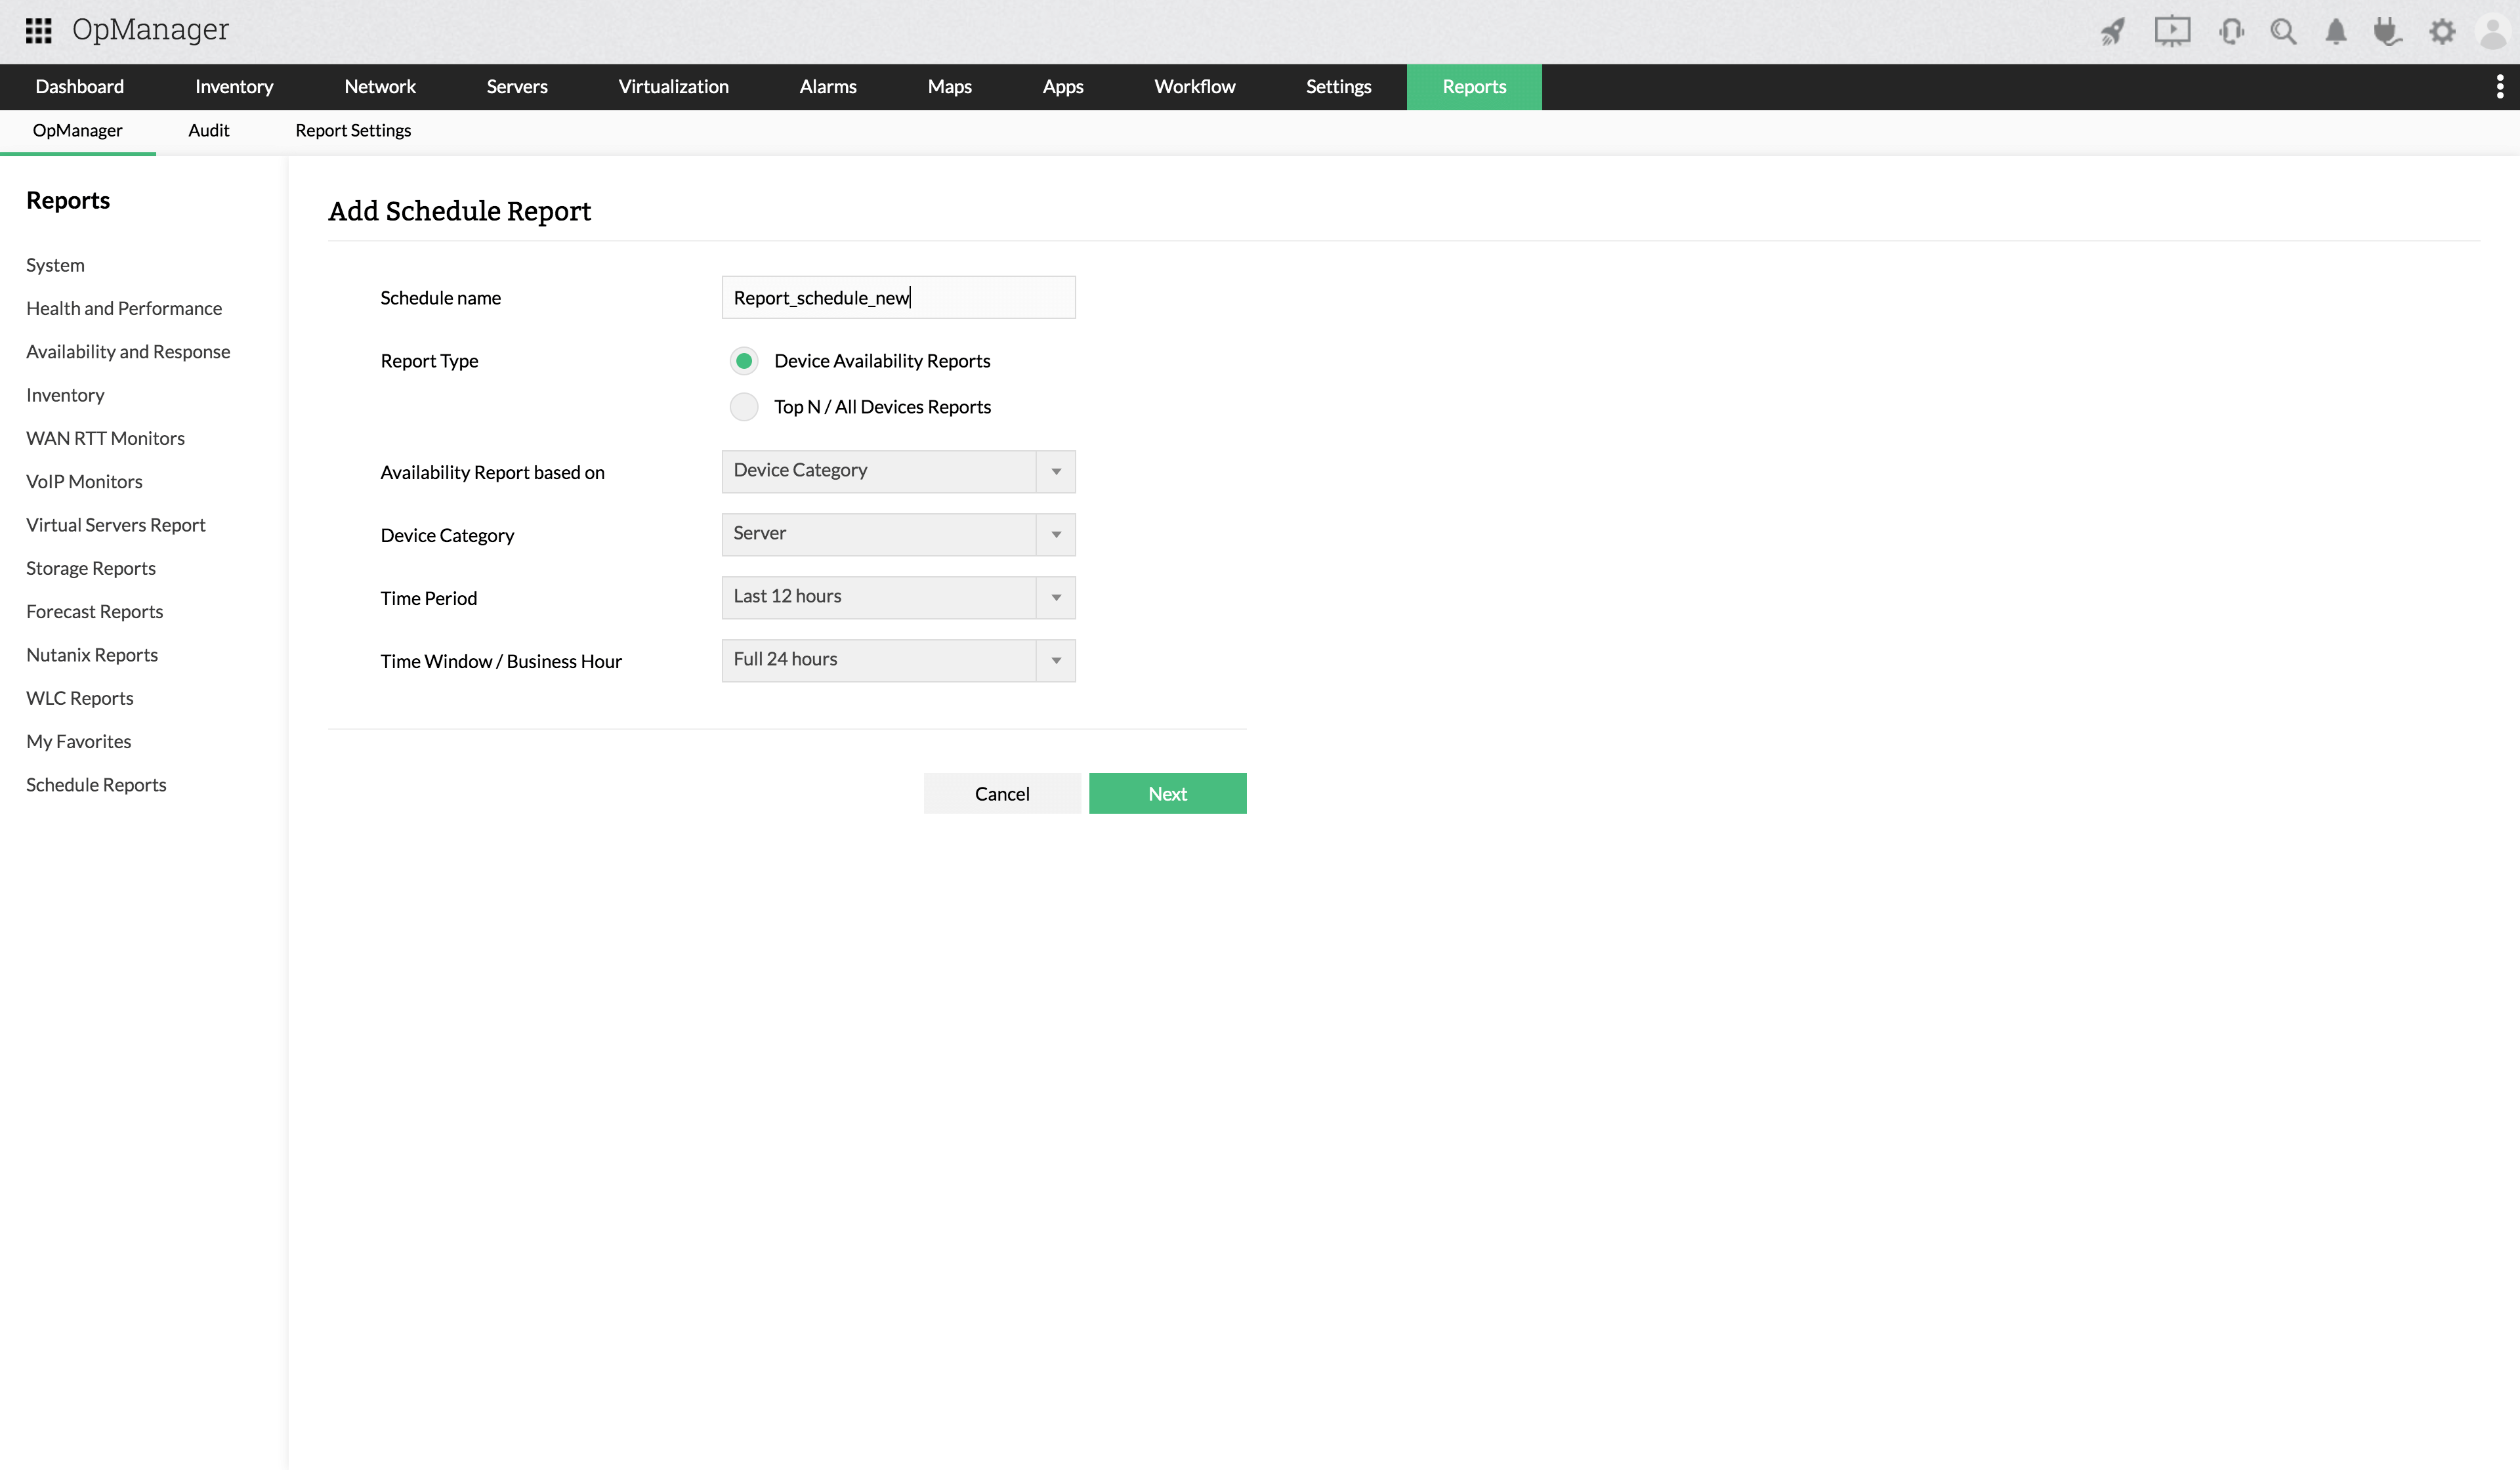The width and height of the screenshot is (2520, 1470).
Task: Click the user profile avatar icon
Action: 2490,31
